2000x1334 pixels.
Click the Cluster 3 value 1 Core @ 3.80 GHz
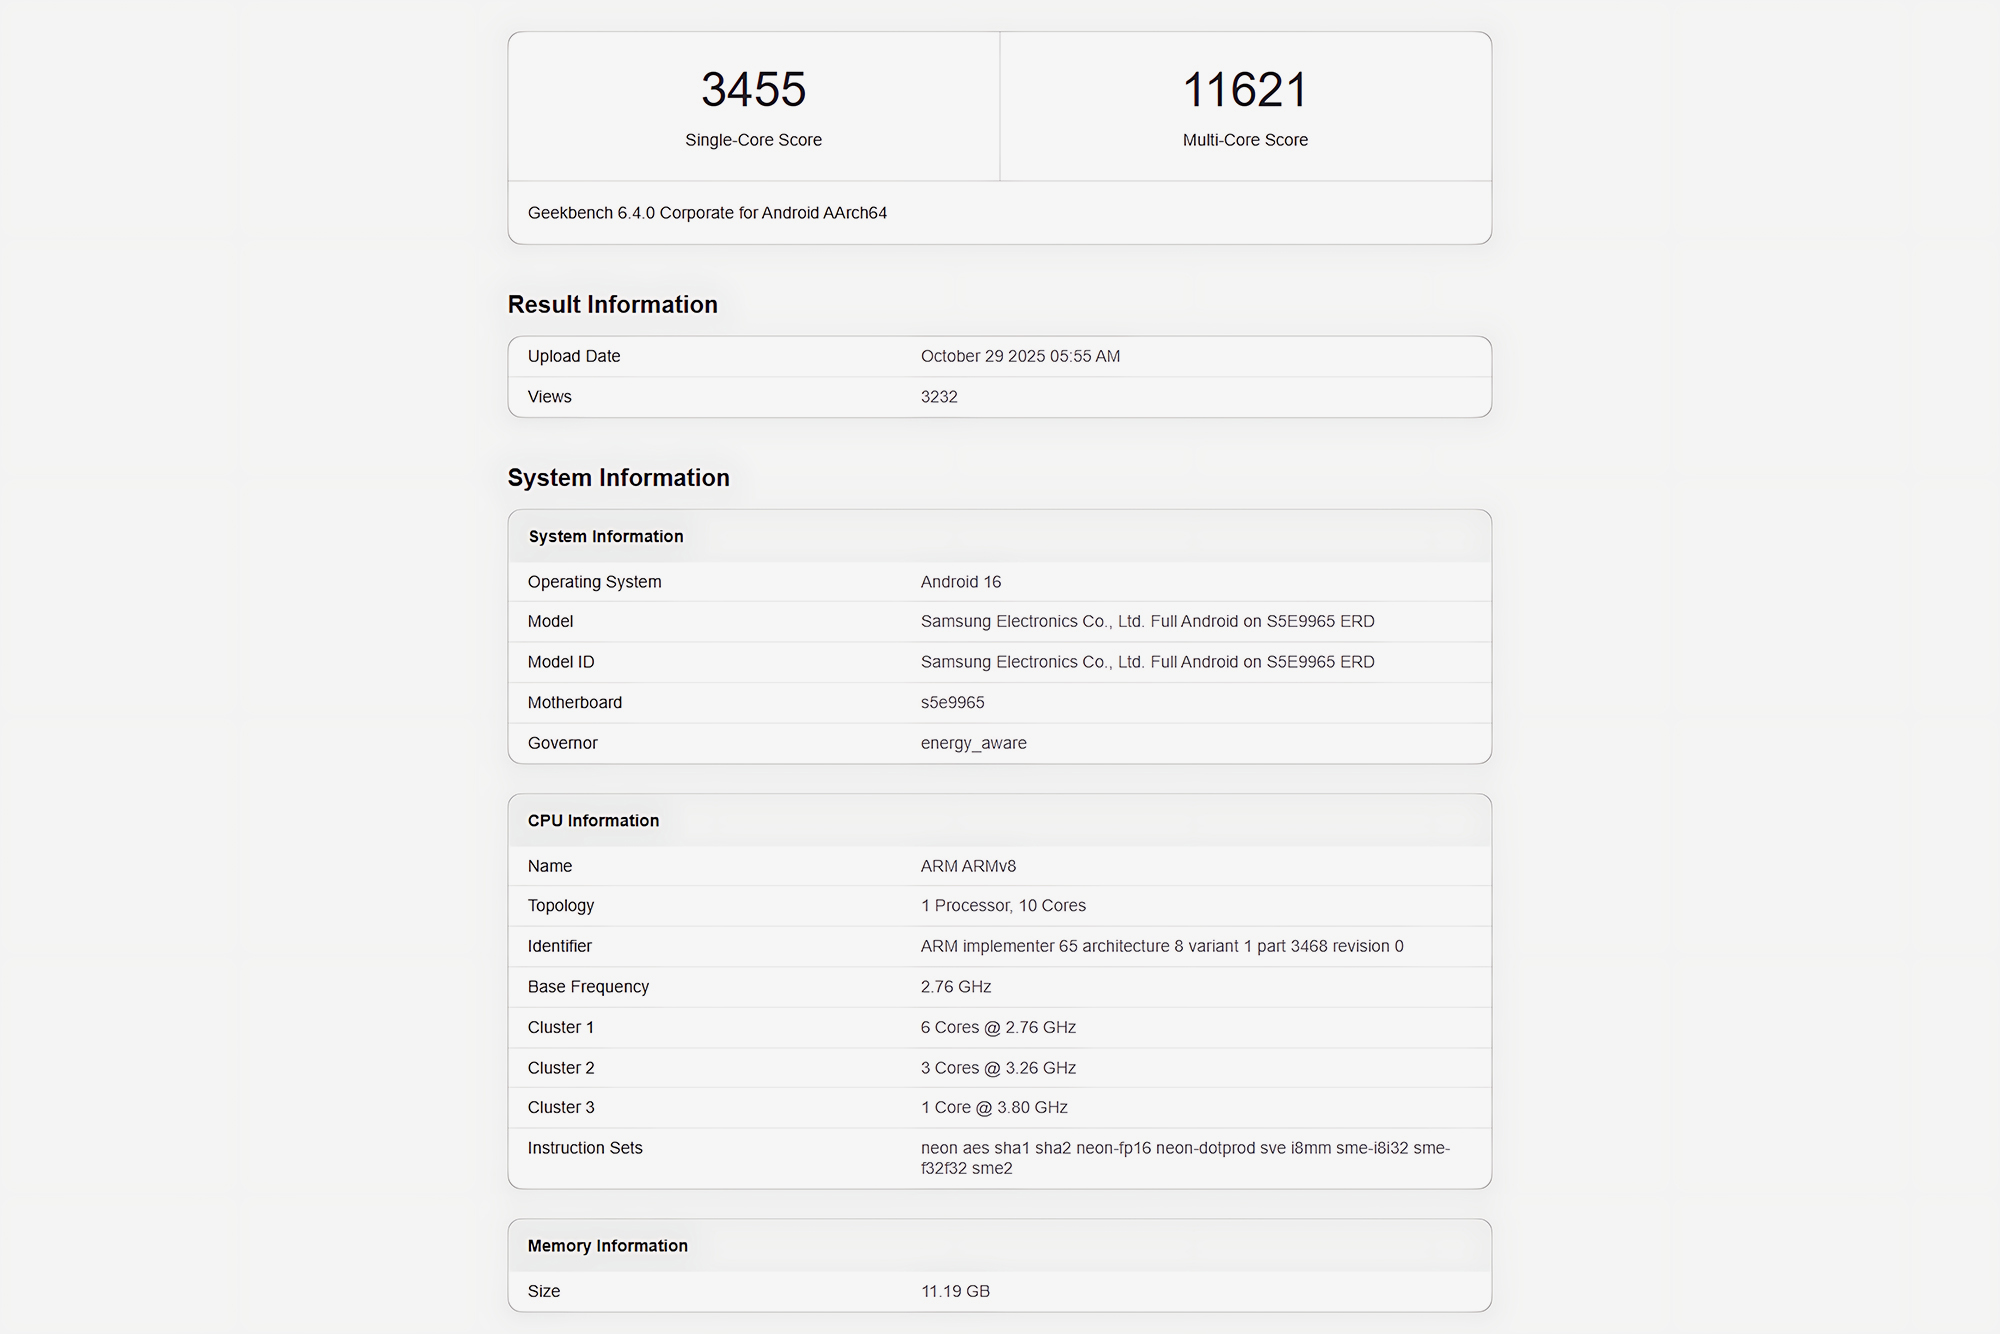pyautogui.click(x=994, y=1107)
